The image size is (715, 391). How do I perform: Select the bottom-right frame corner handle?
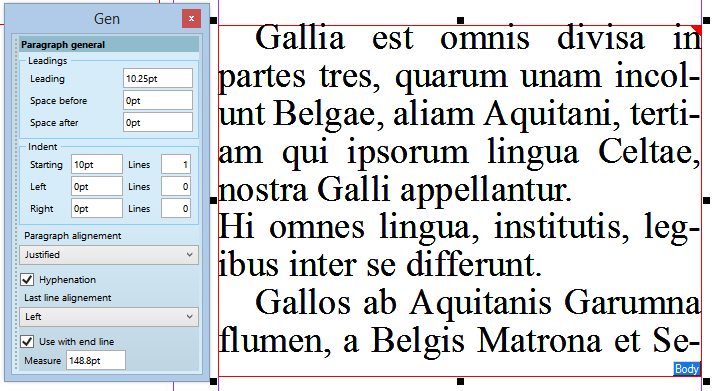(707, 381)
